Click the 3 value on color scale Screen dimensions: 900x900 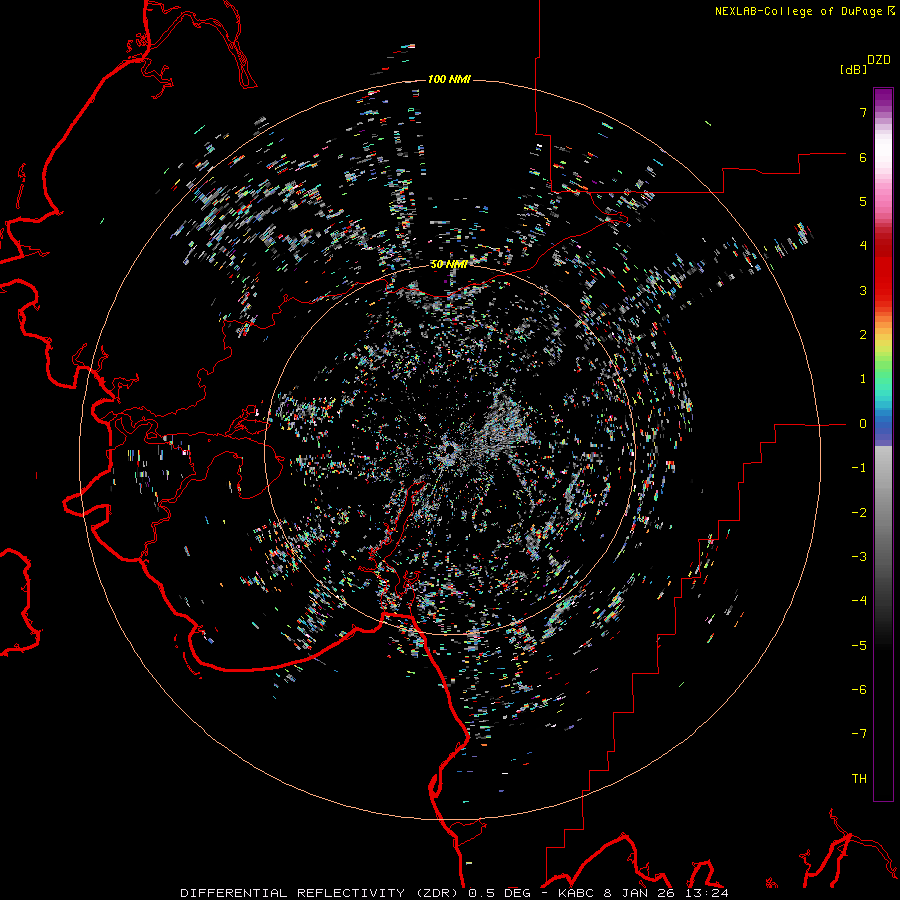pos(863,290)
